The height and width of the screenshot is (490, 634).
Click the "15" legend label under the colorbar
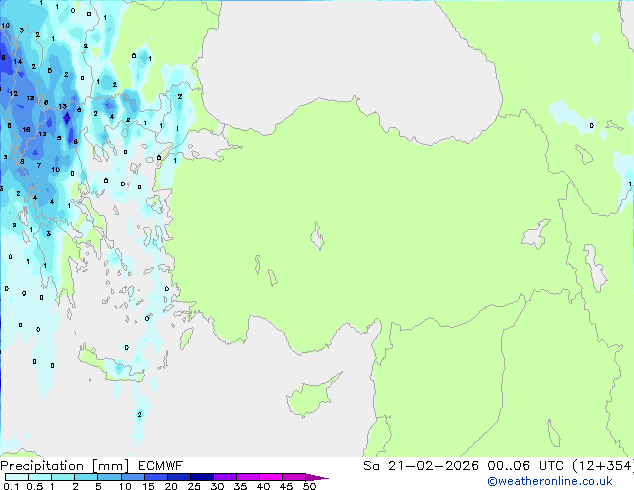click(148, 486)
